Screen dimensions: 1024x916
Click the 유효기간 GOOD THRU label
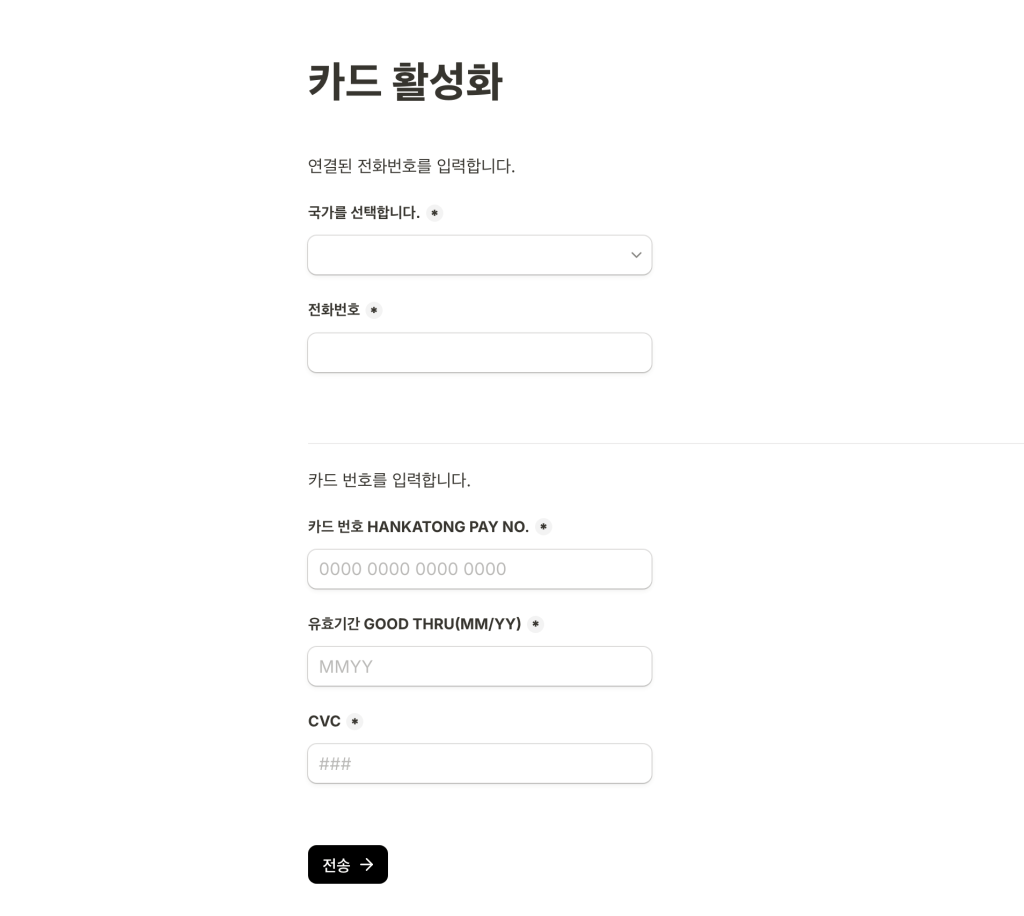414,624
